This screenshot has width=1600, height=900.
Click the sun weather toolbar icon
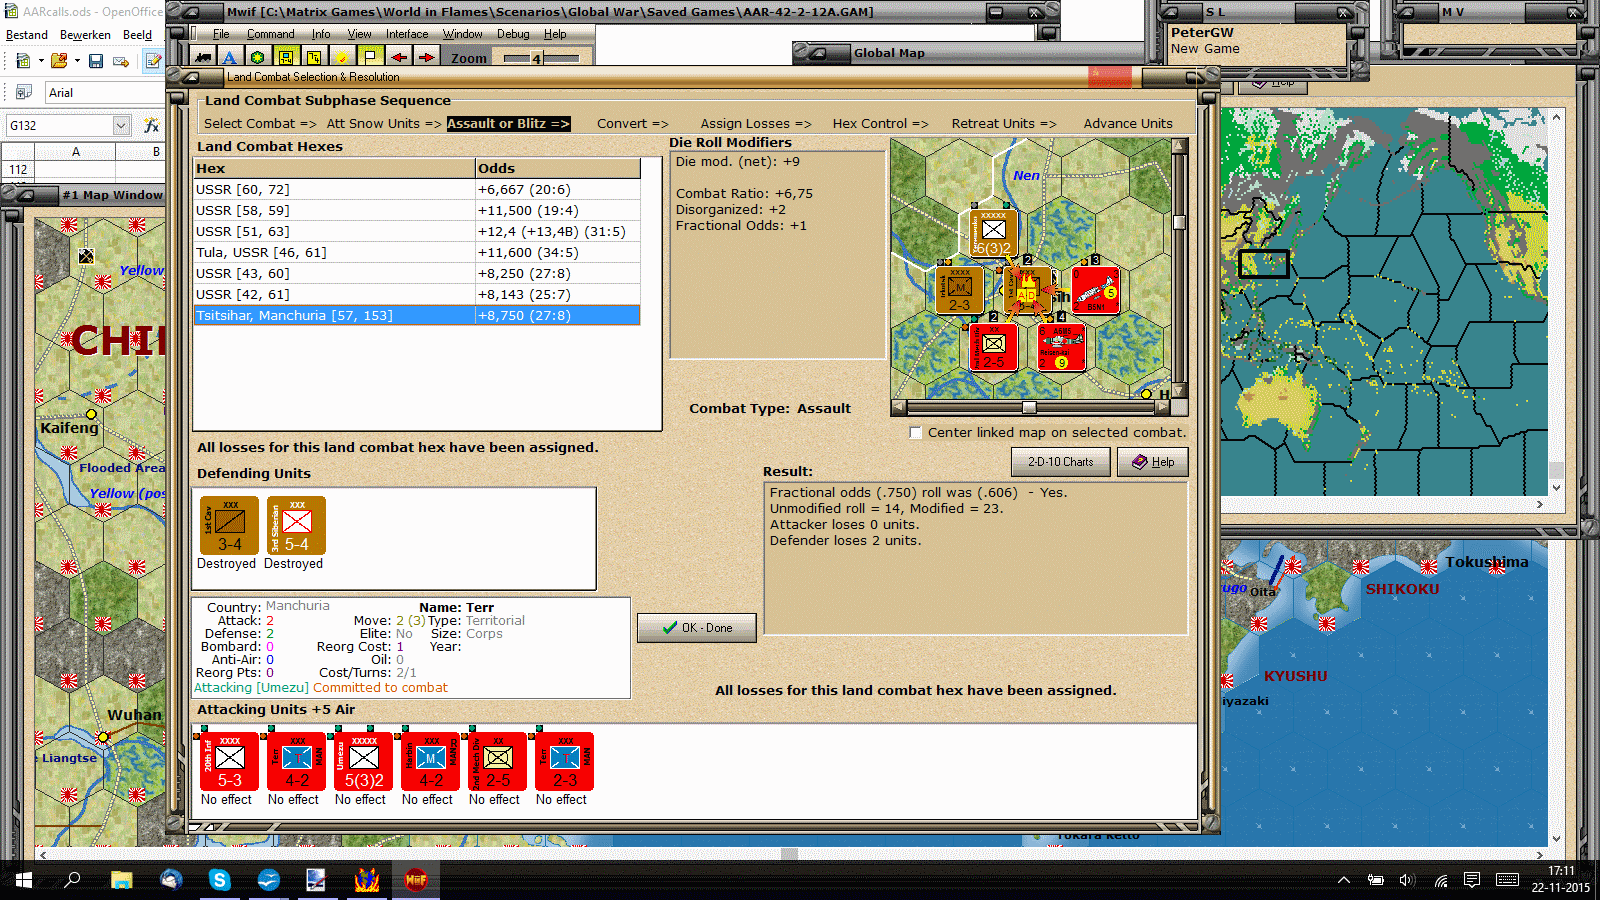coord(342,57)
